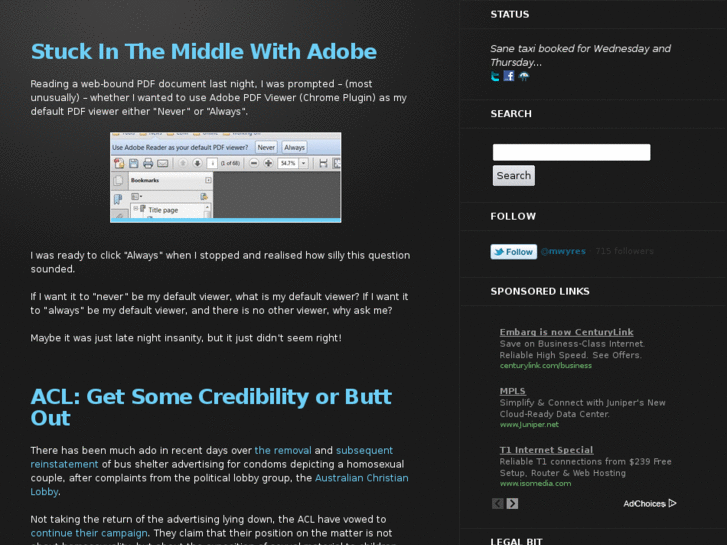Viewport: 727px width, 545px height.
Task: Open "ACL: Get Some Credibility or Butt Out" post
Action: pos(211,407)
